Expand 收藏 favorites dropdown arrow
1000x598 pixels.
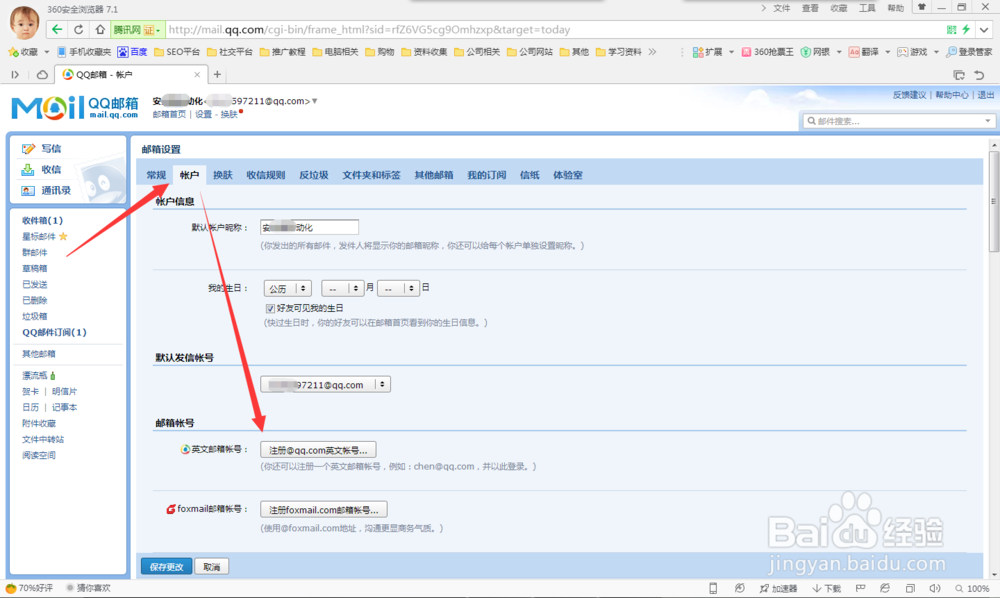46,52
